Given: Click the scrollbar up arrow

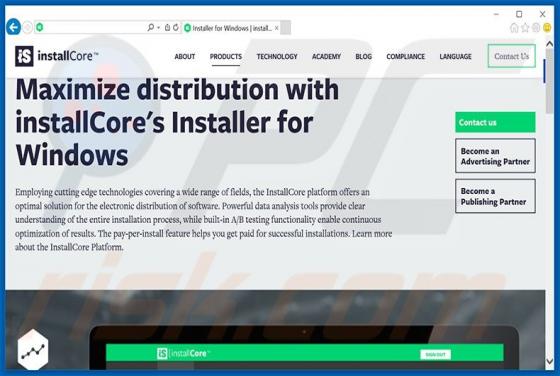Looking at the screenshot, I should 550,44.
